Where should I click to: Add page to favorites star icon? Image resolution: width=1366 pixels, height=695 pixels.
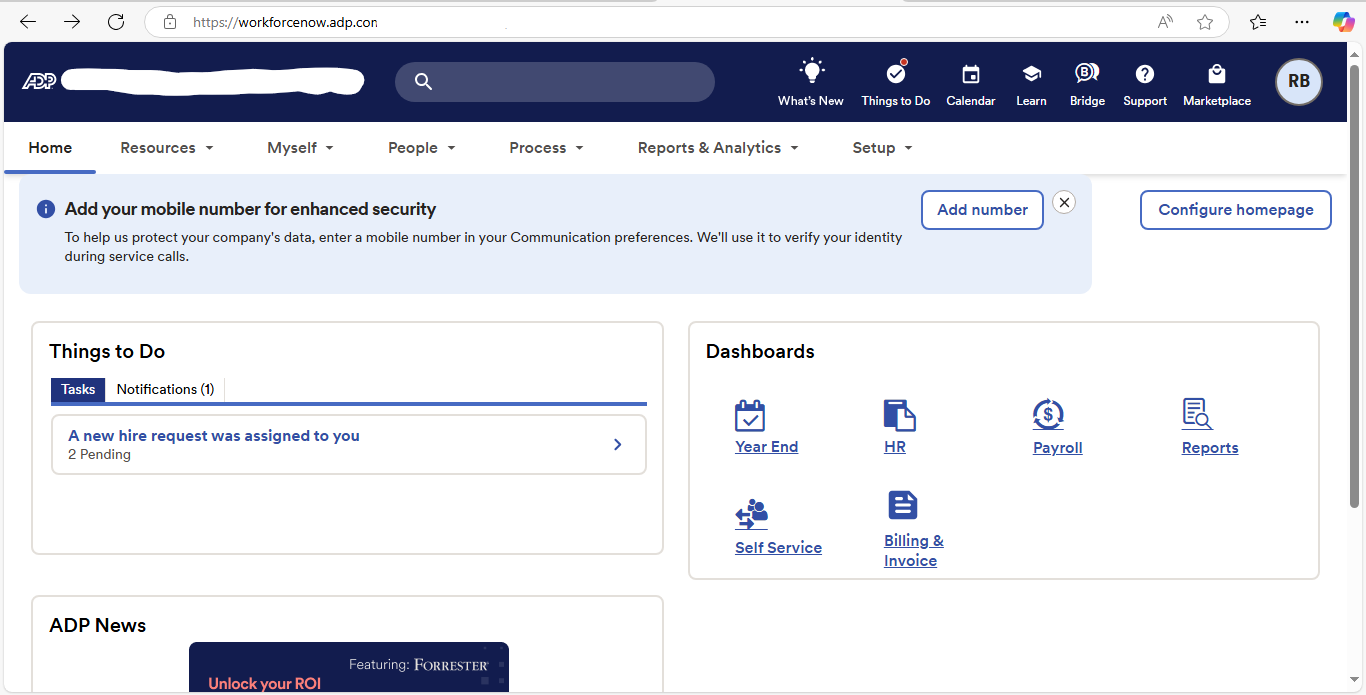[x=1205, y=22]
